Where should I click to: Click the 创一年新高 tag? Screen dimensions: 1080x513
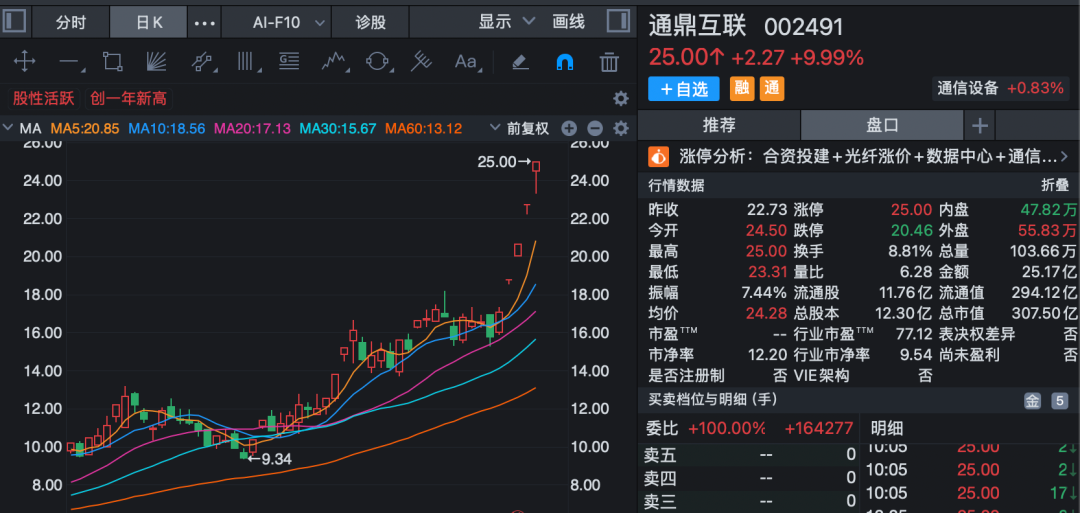click(129, 98)
